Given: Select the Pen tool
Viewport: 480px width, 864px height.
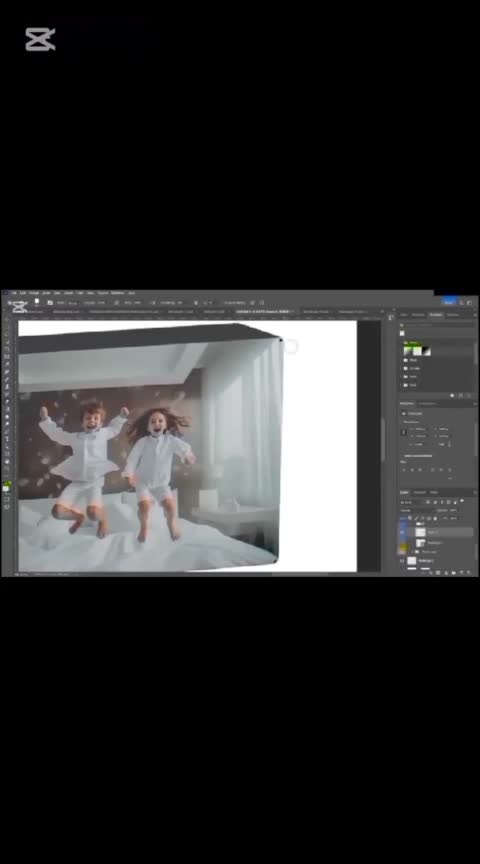Looking at the screenshot, I should tap(7, 431).
